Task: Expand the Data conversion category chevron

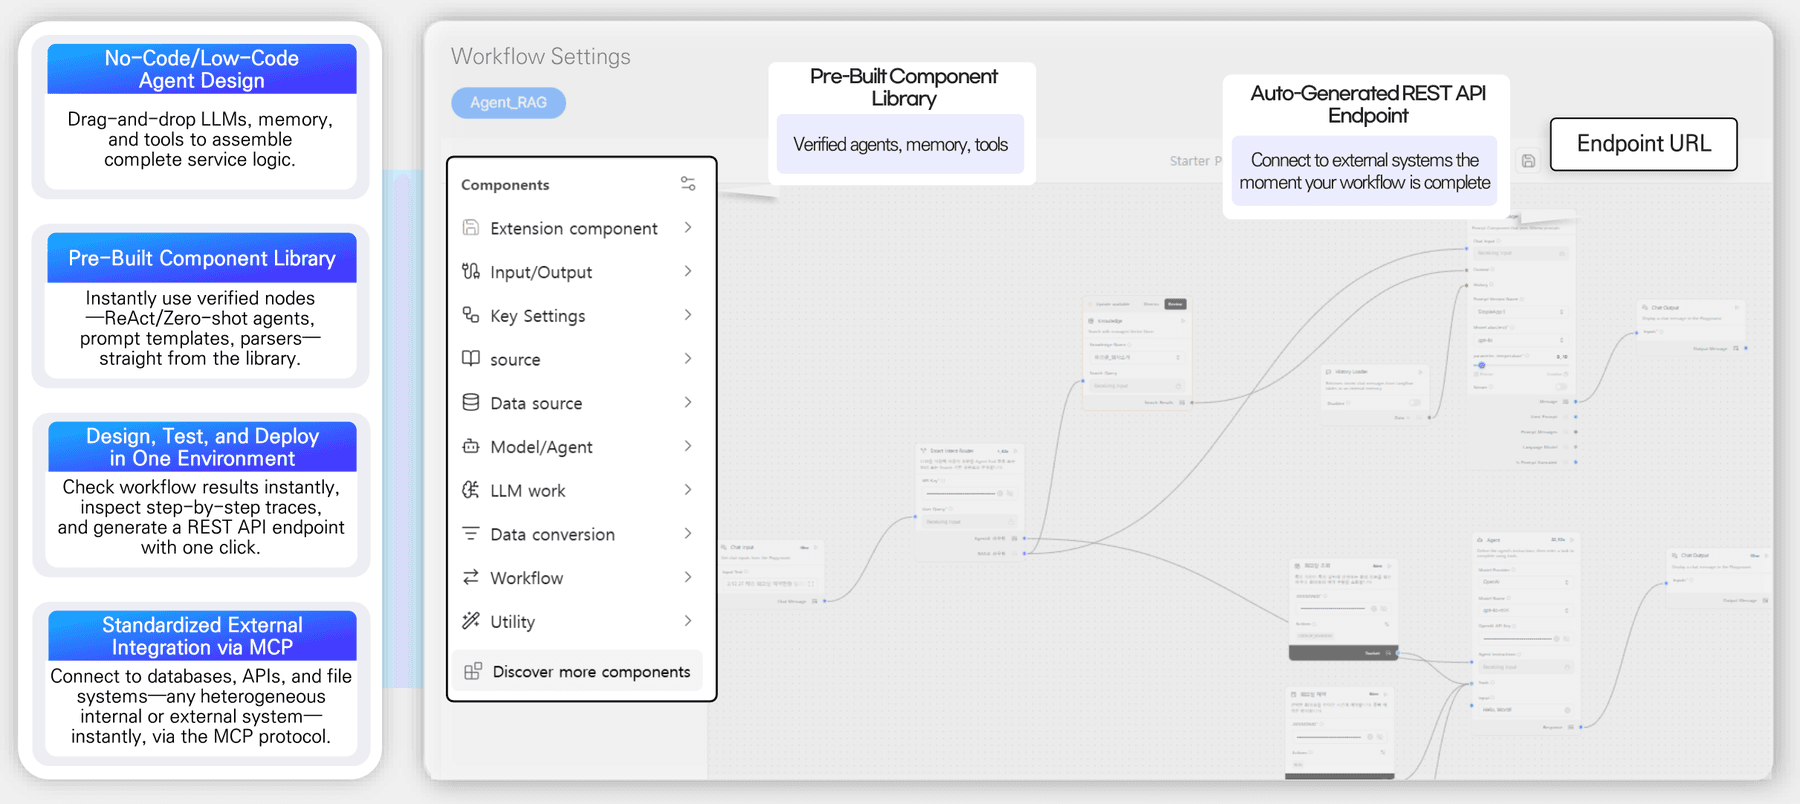Action: [x=688, y=533]
